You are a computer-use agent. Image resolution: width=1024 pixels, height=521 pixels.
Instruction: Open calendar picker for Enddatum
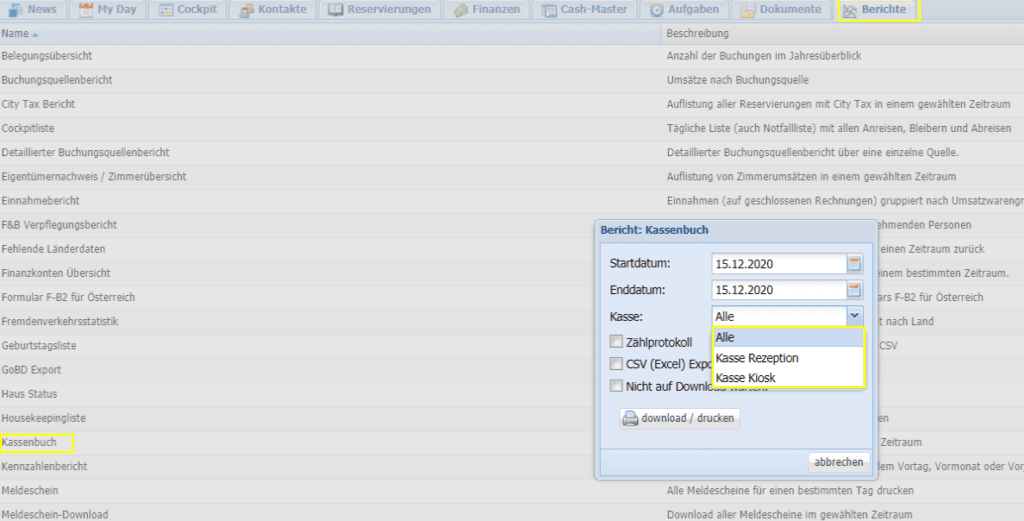854,290
